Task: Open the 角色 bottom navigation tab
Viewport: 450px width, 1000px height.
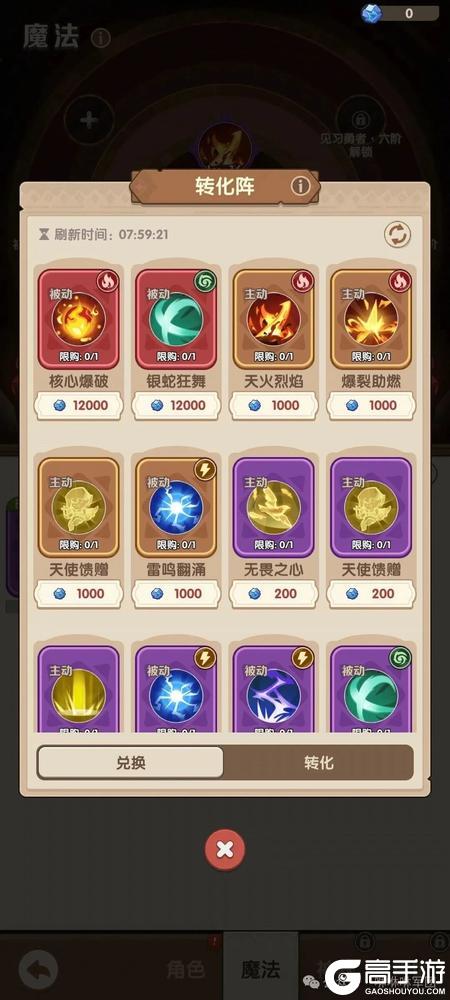Action: click(186, 970)
